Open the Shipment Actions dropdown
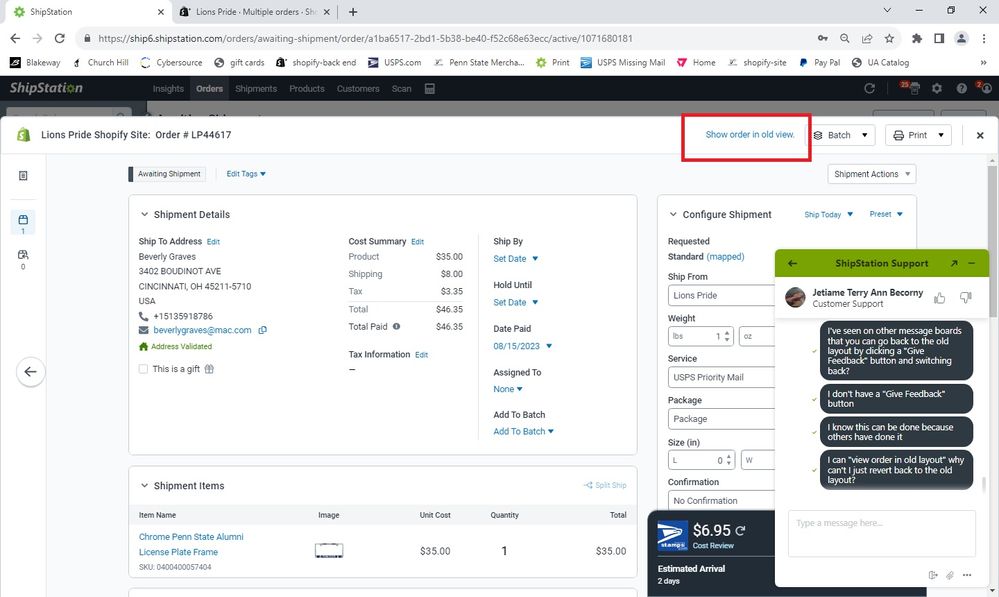The width and height of the screenshot is (999, 597). coord(872,174)
